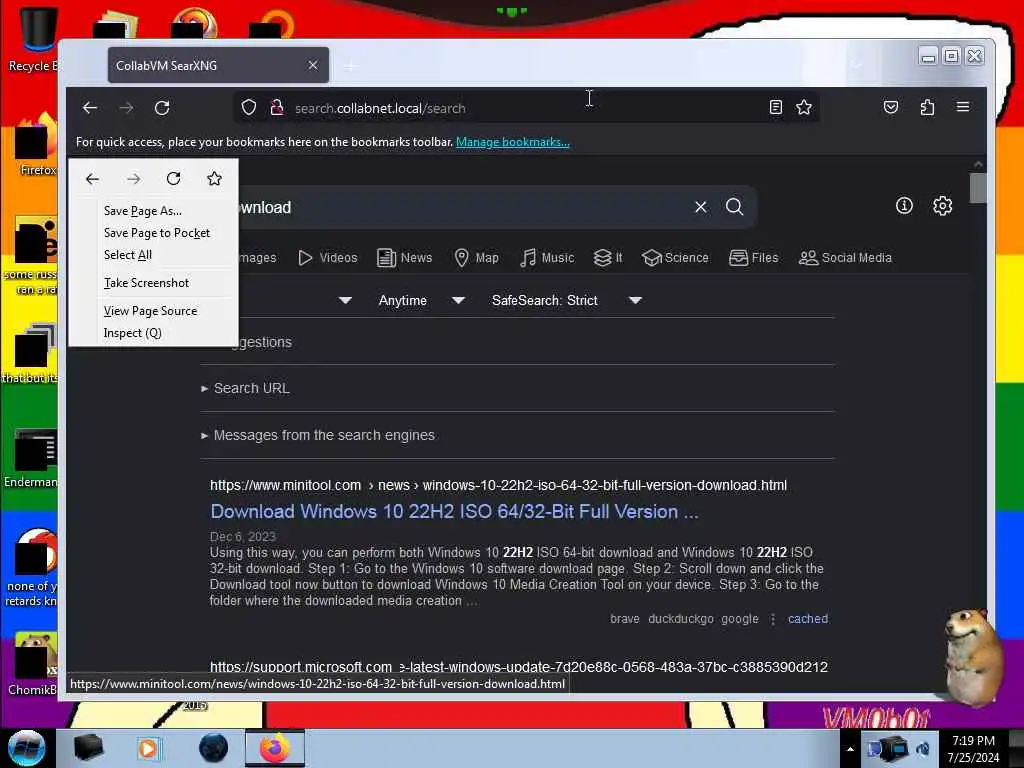The height and width of the screenshot is (768, 1024).
Task: Click the insecure connection lock icon
Action: (x=277, y=108)
